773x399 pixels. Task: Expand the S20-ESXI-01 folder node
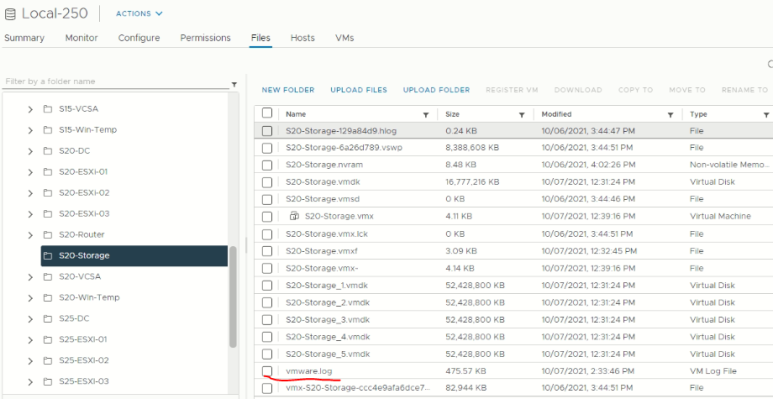[x=31, y=173]
